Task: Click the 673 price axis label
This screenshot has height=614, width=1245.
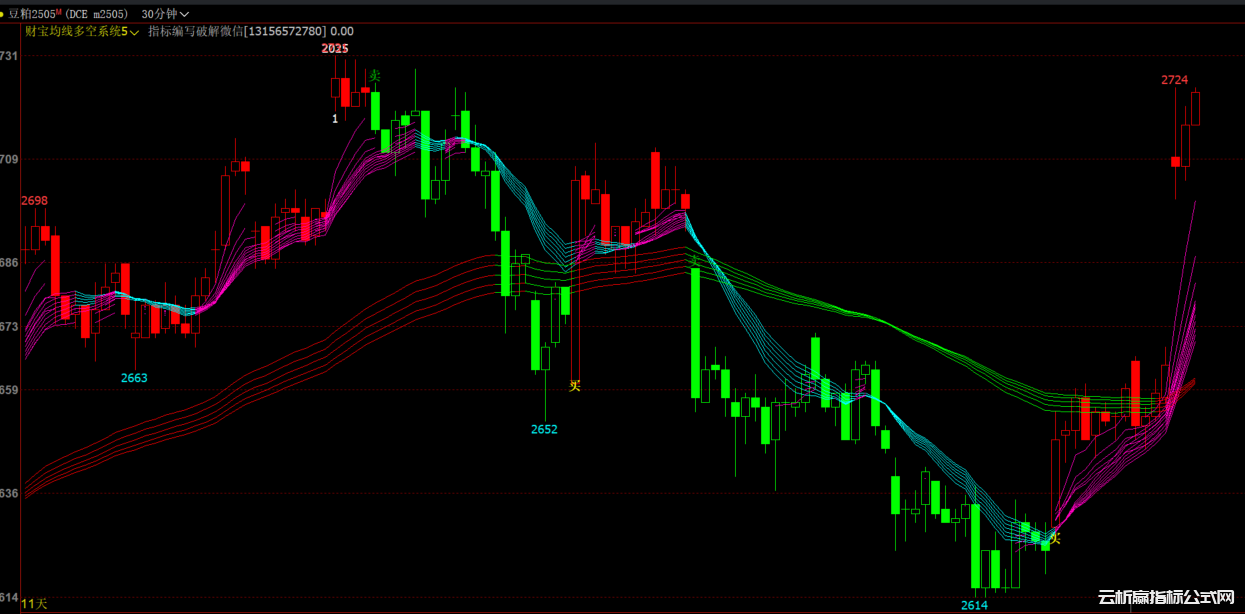Action: (9, 326)
